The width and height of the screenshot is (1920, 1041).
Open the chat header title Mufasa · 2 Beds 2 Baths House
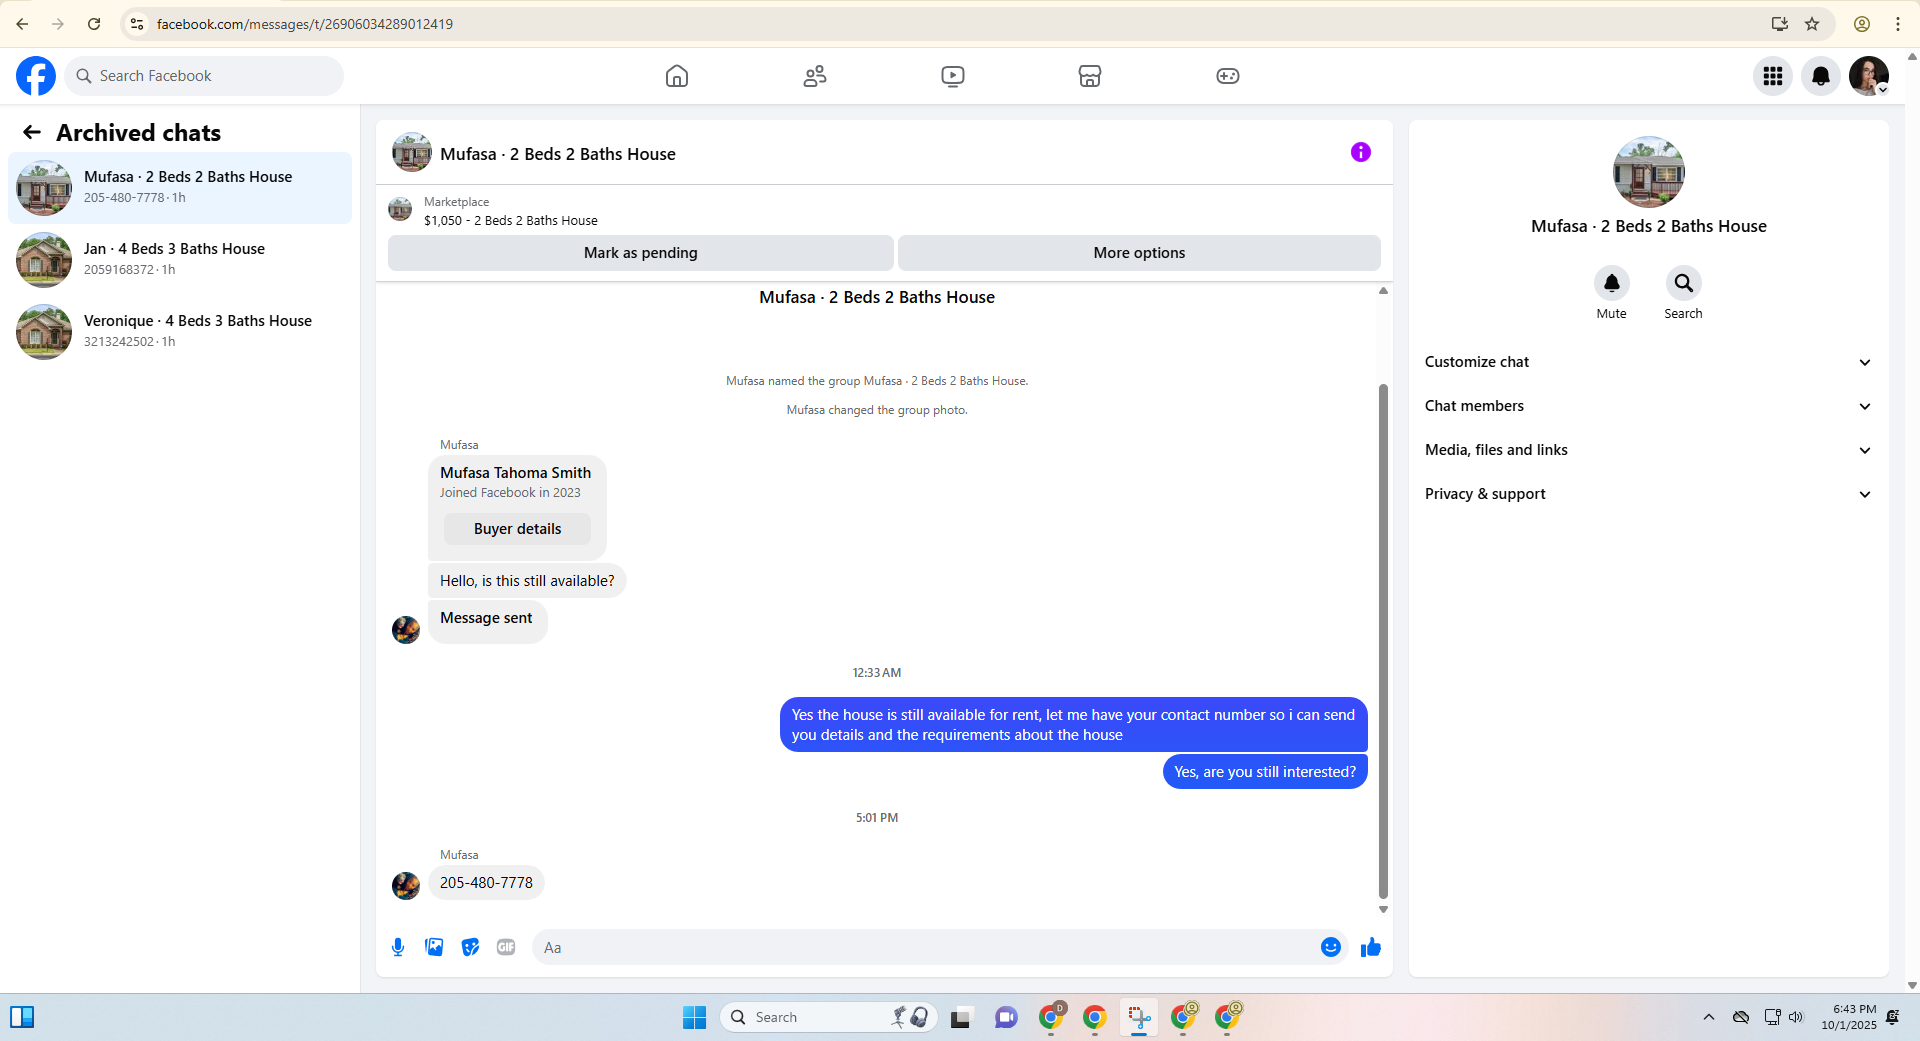pos(558,154)
